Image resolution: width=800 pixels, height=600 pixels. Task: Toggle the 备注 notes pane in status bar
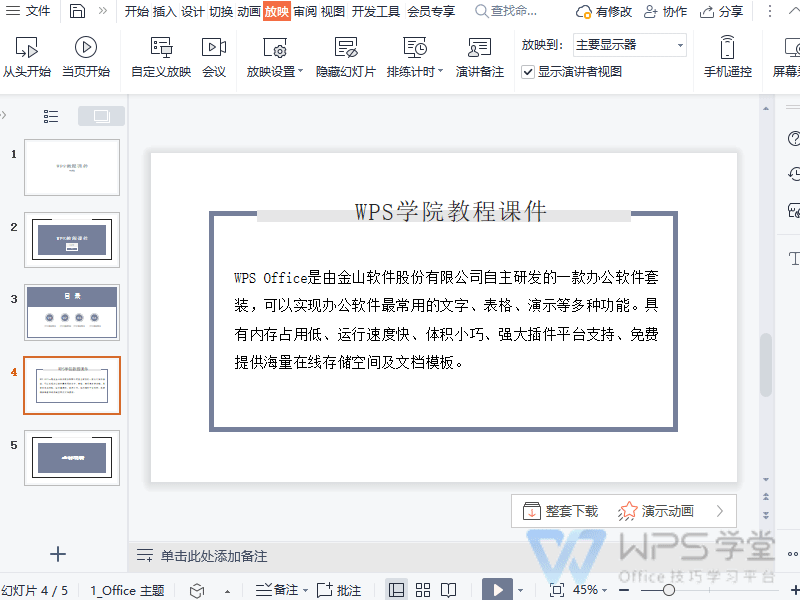coord(277,590)
